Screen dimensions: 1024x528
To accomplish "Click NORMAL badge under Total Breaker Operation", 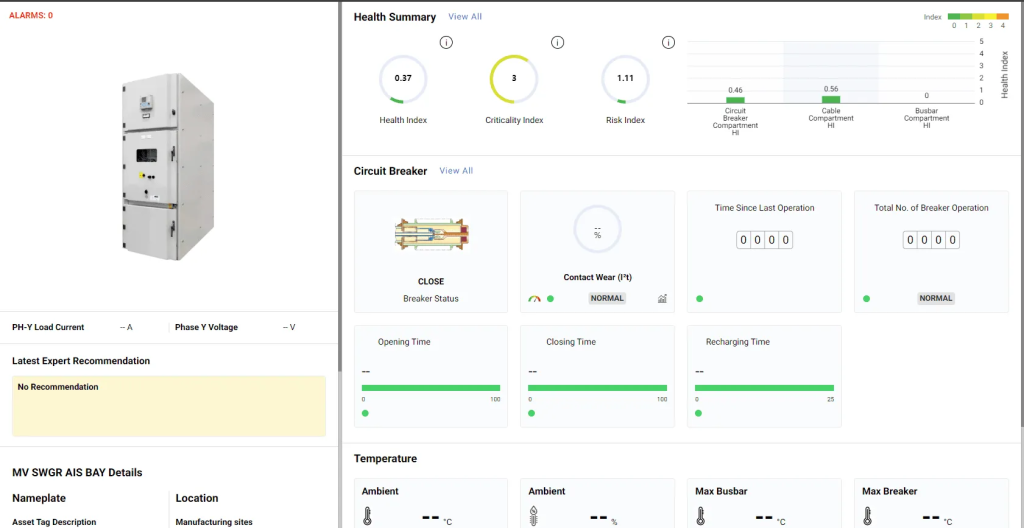I will click(x=936, y=298).
